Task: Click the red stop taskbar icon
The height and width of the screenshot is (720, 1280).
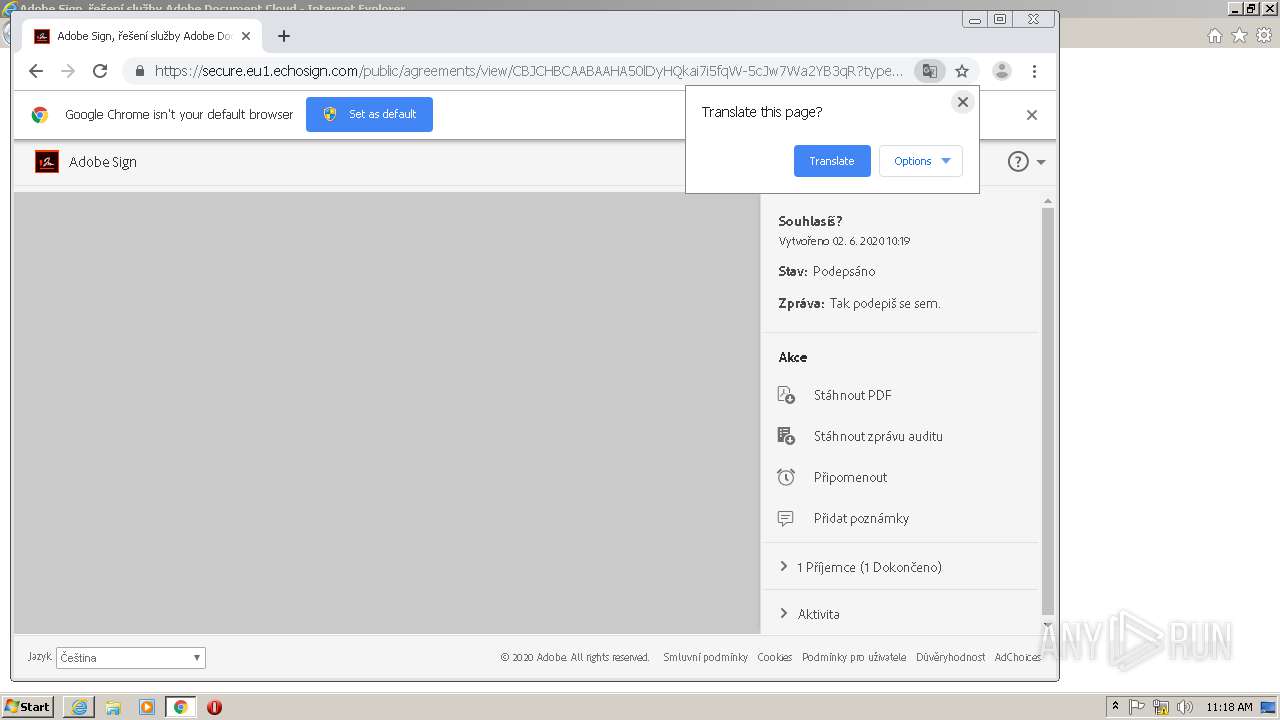Action: [x=214, y=707]
